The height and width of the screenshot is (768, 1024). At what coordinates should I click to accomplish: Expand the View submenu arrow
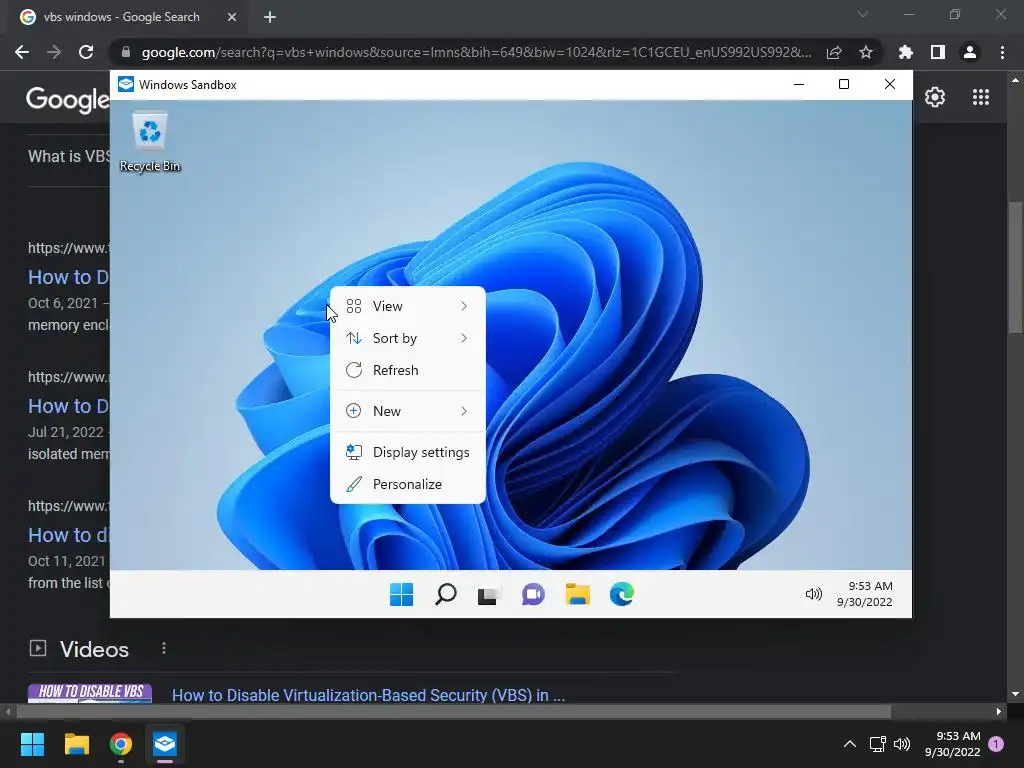(x=464, y=306)
